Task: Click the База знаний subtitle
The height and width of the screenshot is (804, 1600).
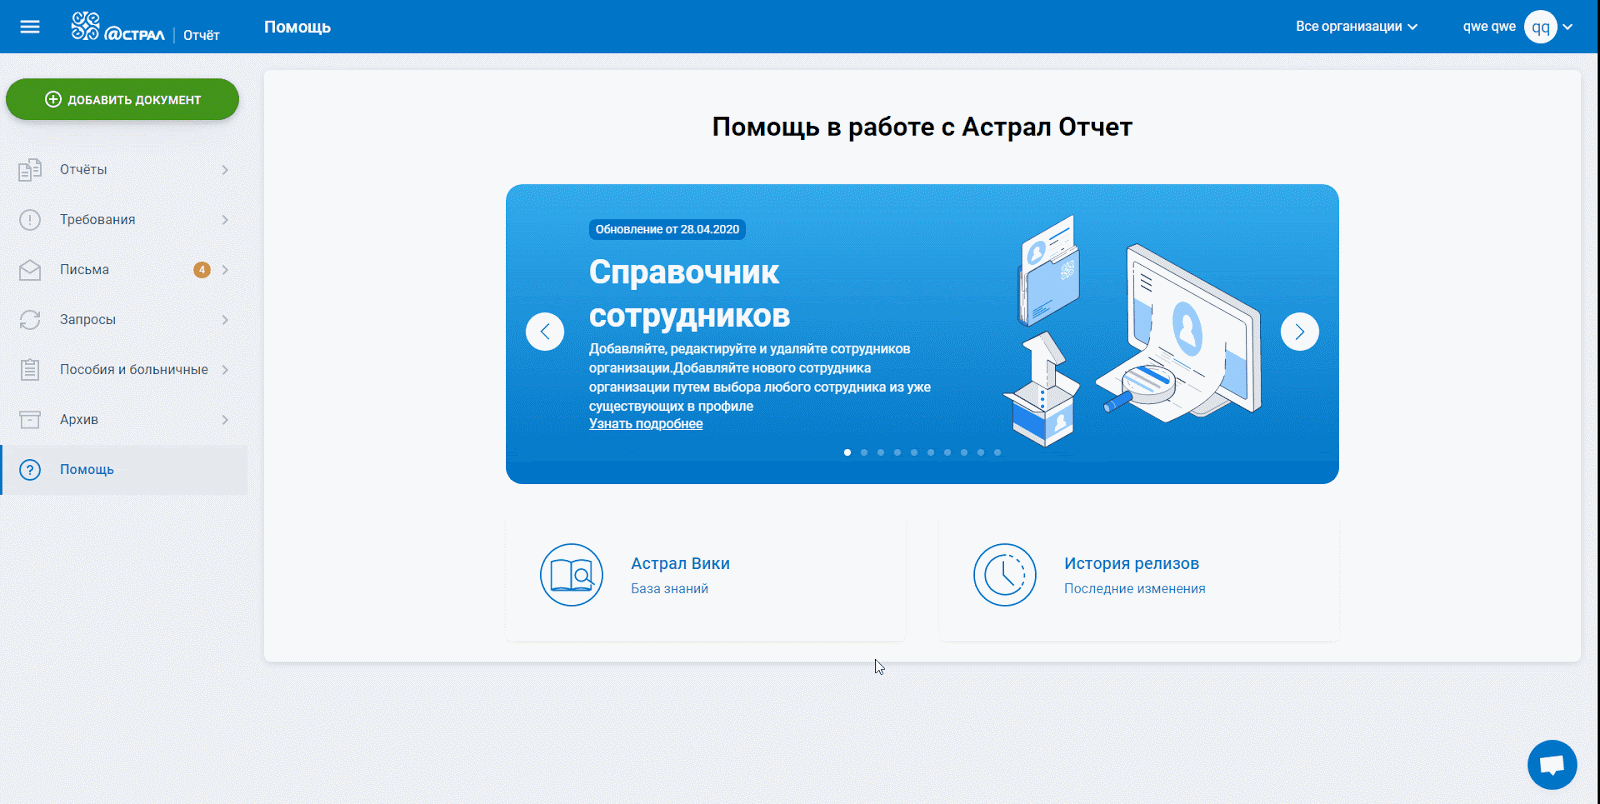Action: click(670, 589)
